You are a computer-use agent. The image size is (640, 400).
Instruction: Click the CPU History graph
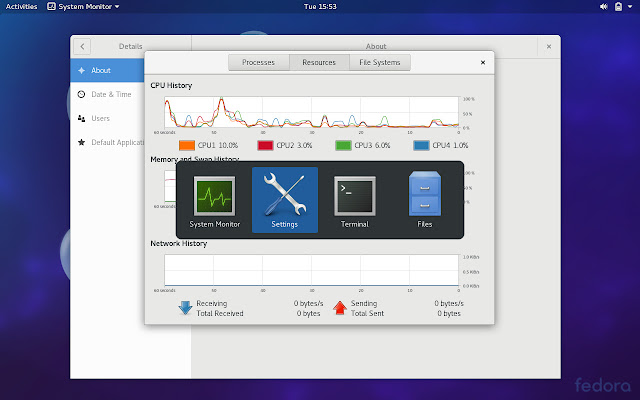[x=312, y=112]
